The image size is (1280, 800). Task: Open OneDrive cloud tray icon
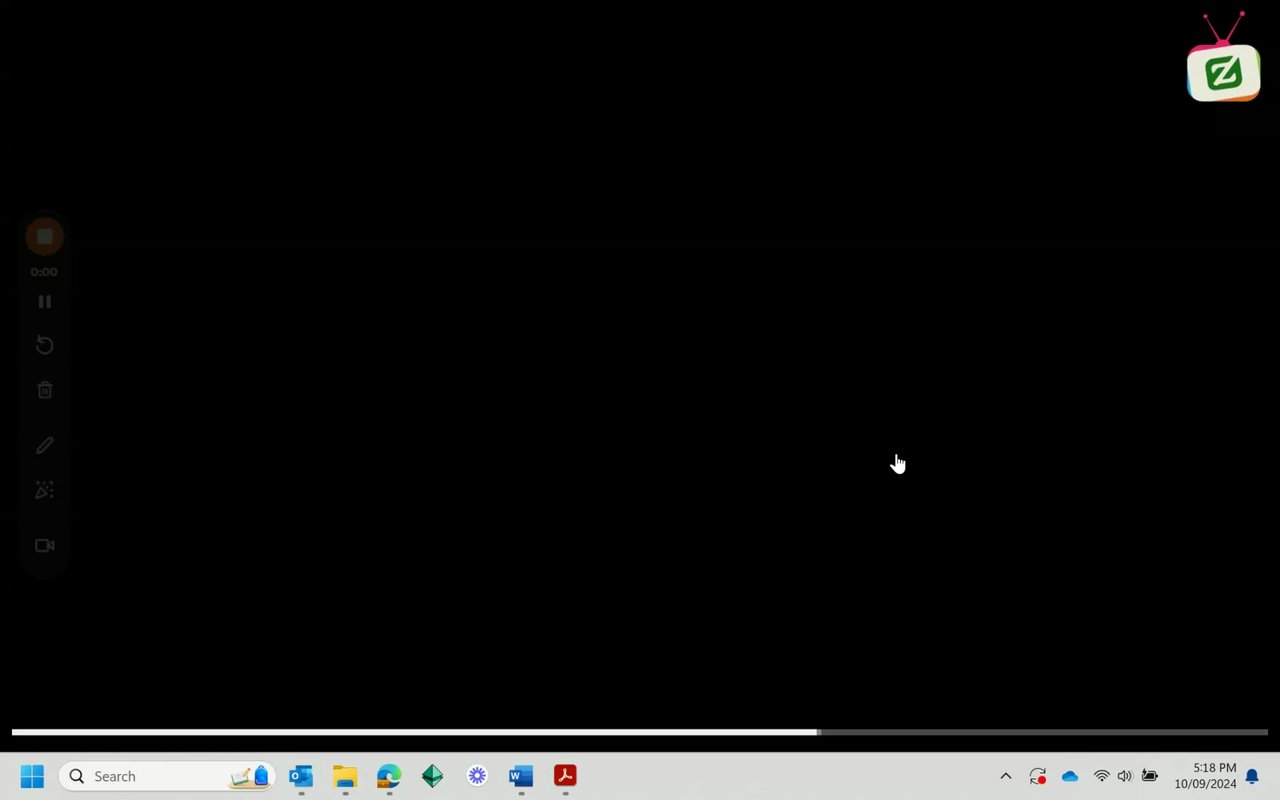click(x=1070, y=776)
